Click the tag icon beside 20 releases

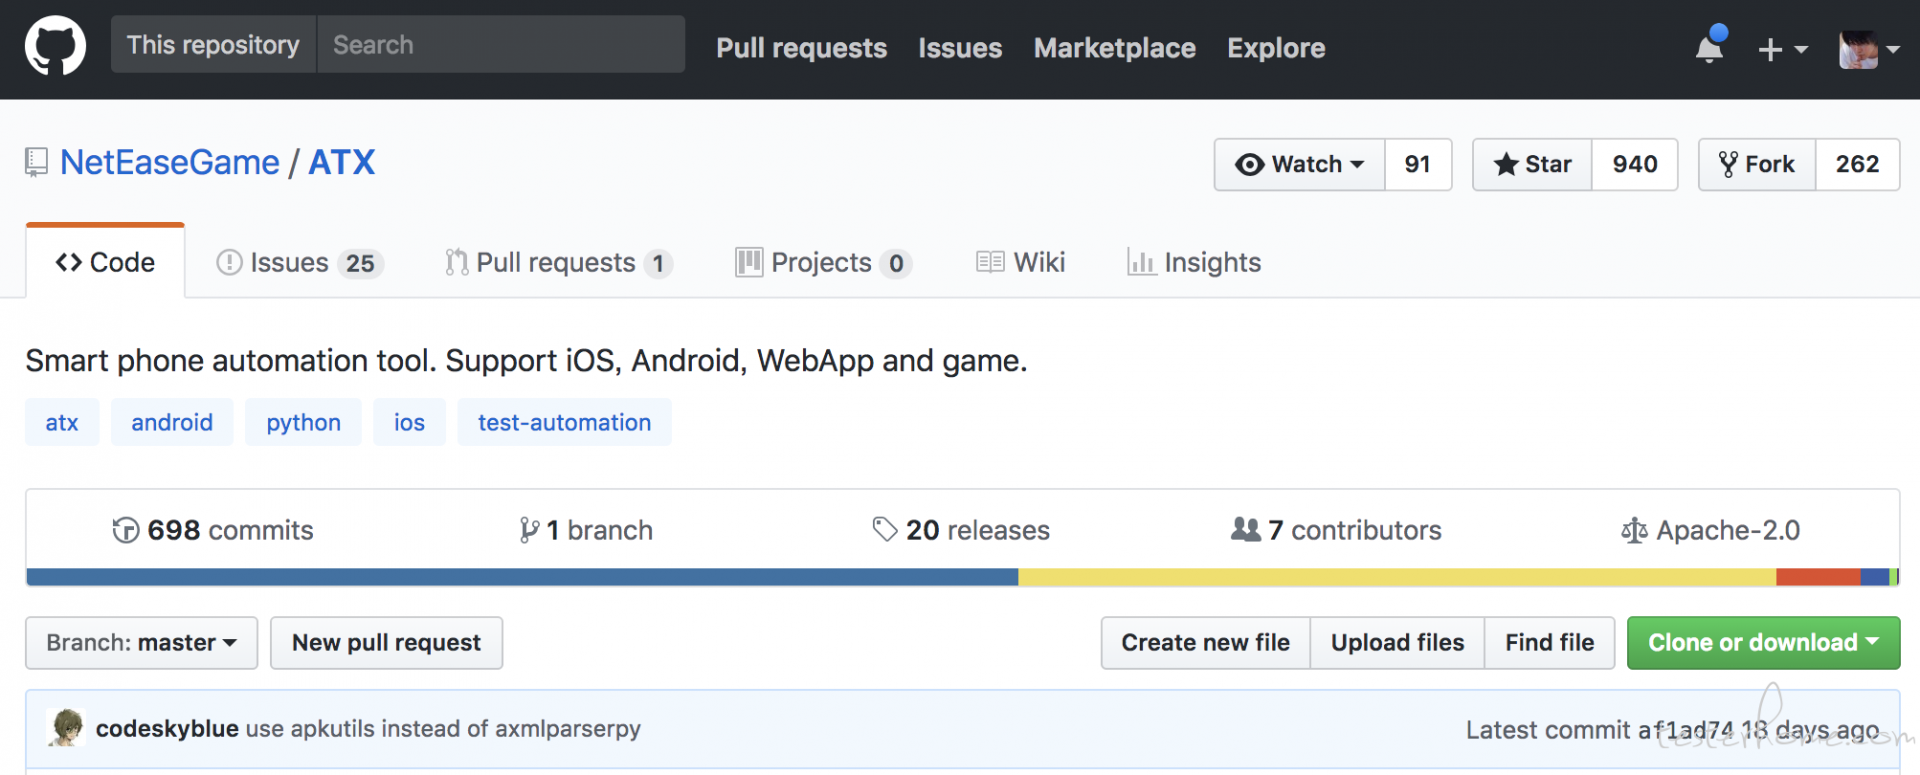coord(885,529)
